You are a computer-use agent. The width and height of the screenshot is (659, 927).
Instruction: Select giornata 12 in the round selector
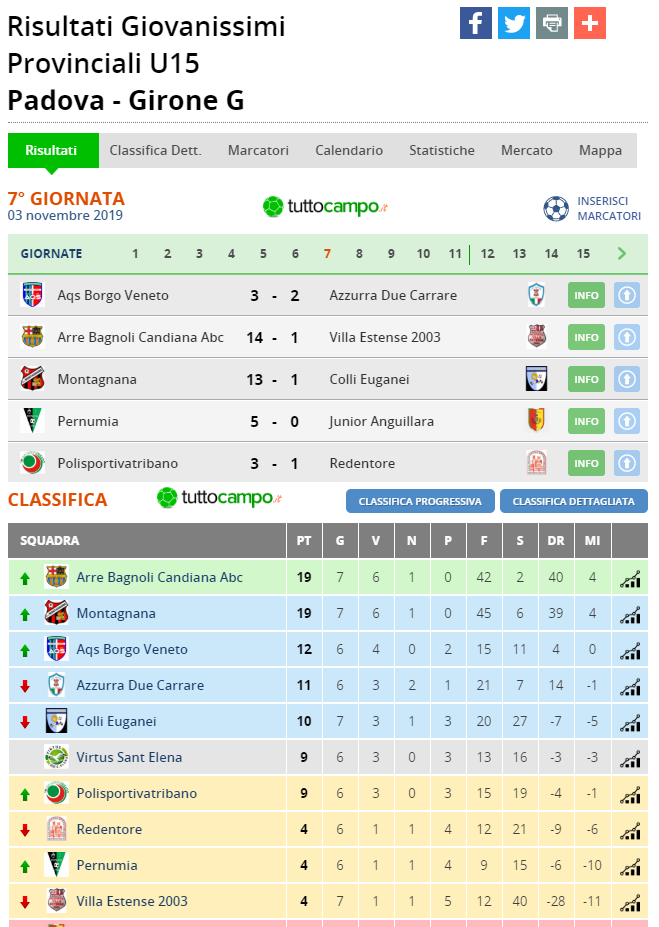pos(488,254)
